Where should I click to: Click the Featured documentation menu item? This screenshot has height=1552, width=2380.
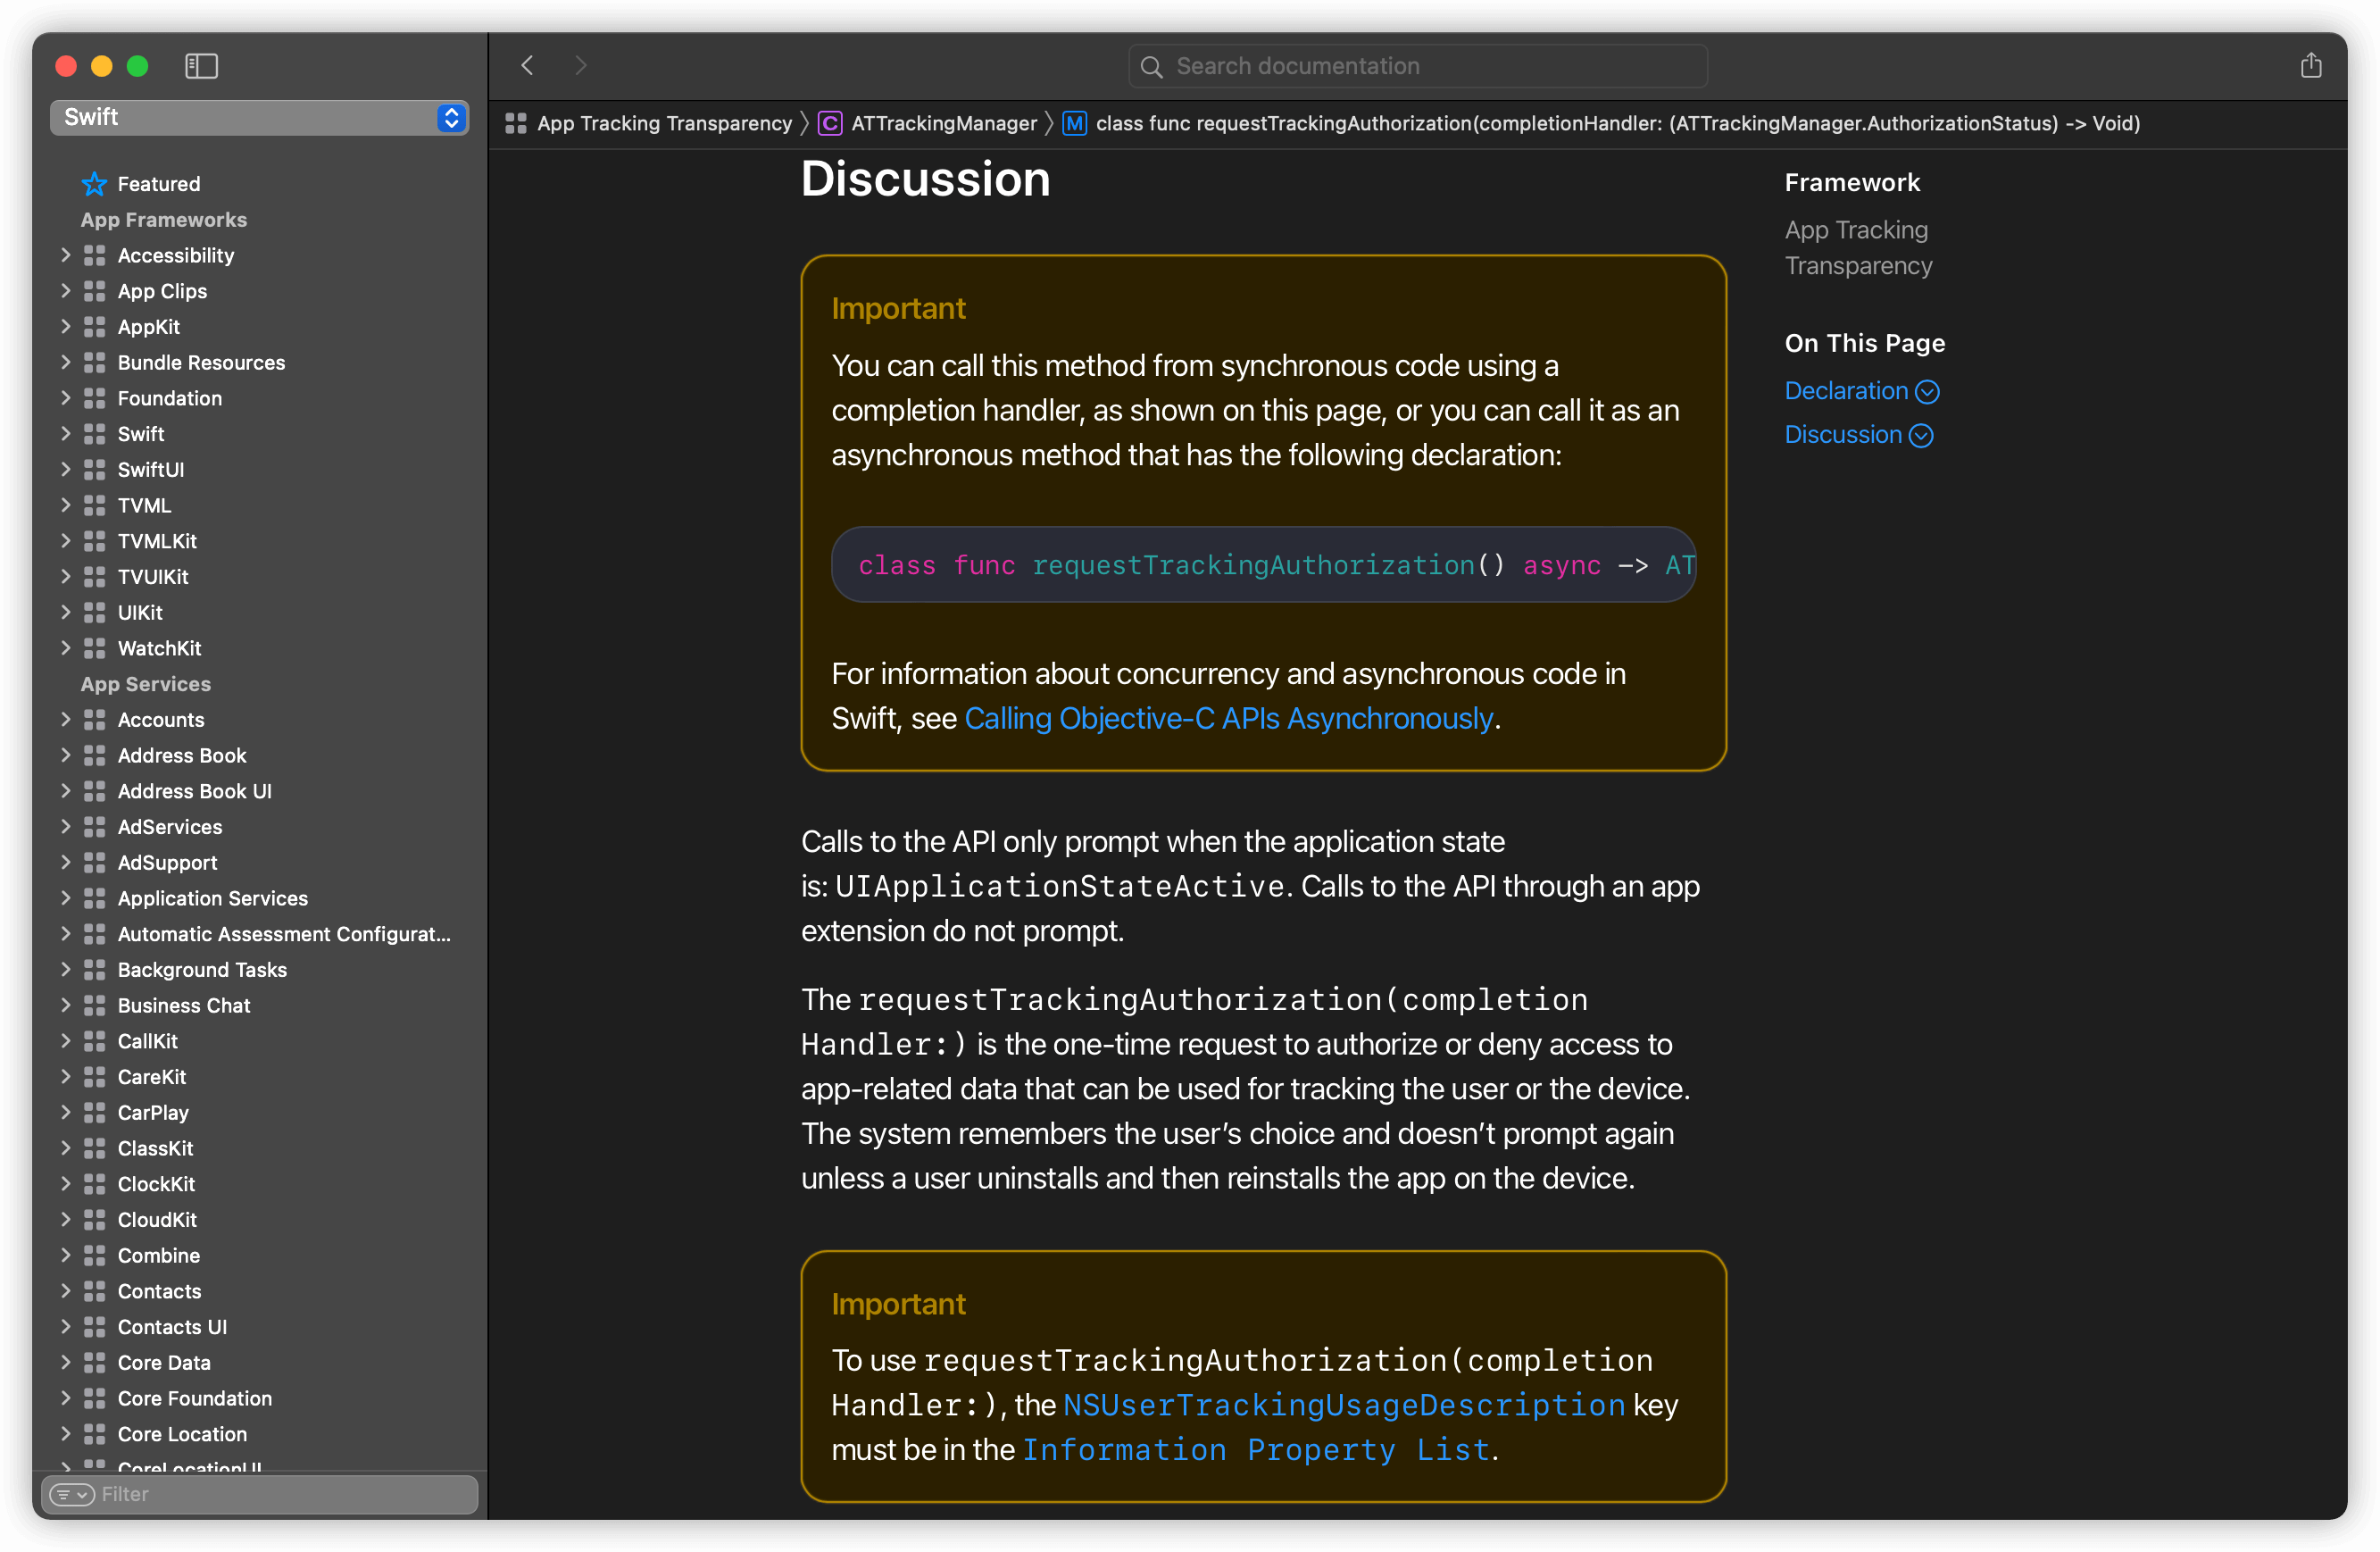(160, 182)
